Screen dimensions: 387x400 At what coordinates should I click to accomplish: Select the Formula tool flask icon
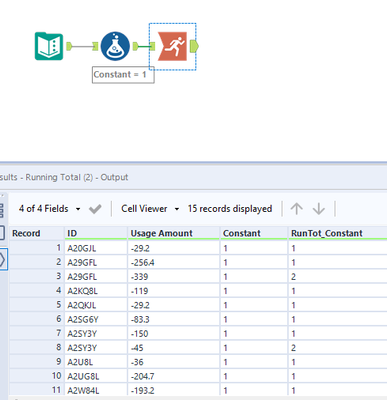pos(115,46)
